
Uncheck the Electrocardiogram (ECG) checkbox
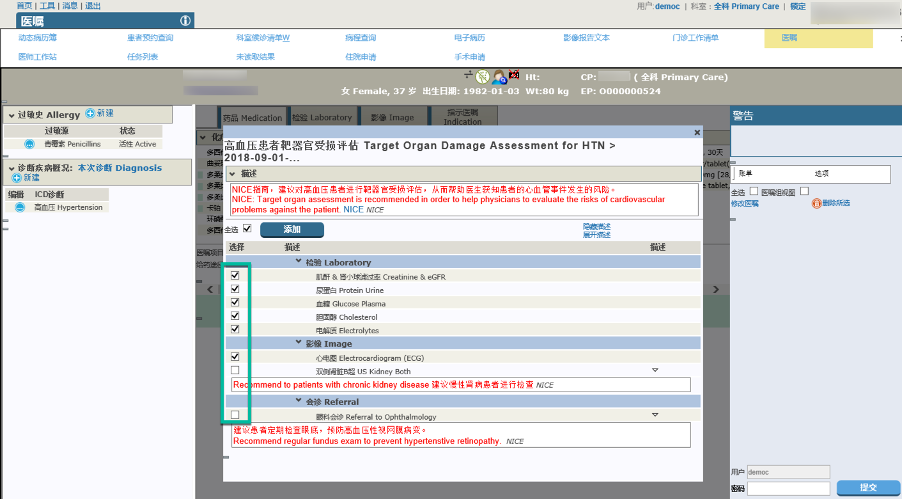[235, 357]
